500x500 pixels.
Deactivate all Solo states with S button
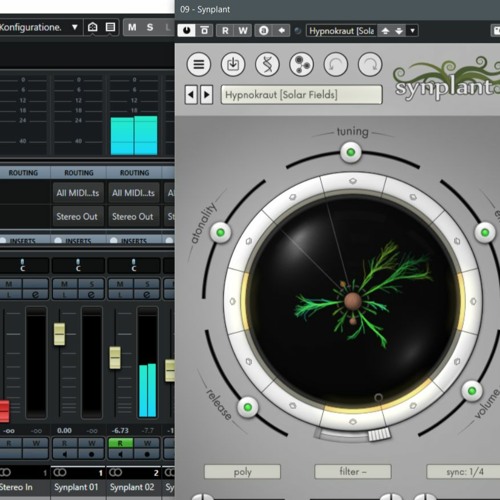click(150, 27)
